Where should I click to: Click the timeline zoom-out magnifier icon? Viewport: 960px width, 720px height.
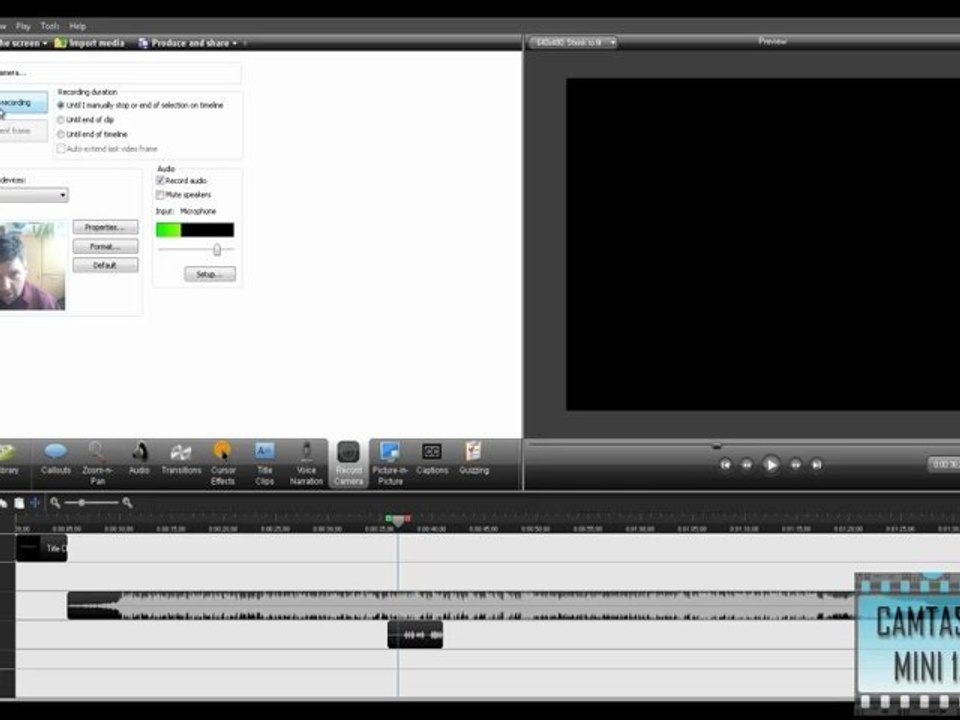[55, 503]
